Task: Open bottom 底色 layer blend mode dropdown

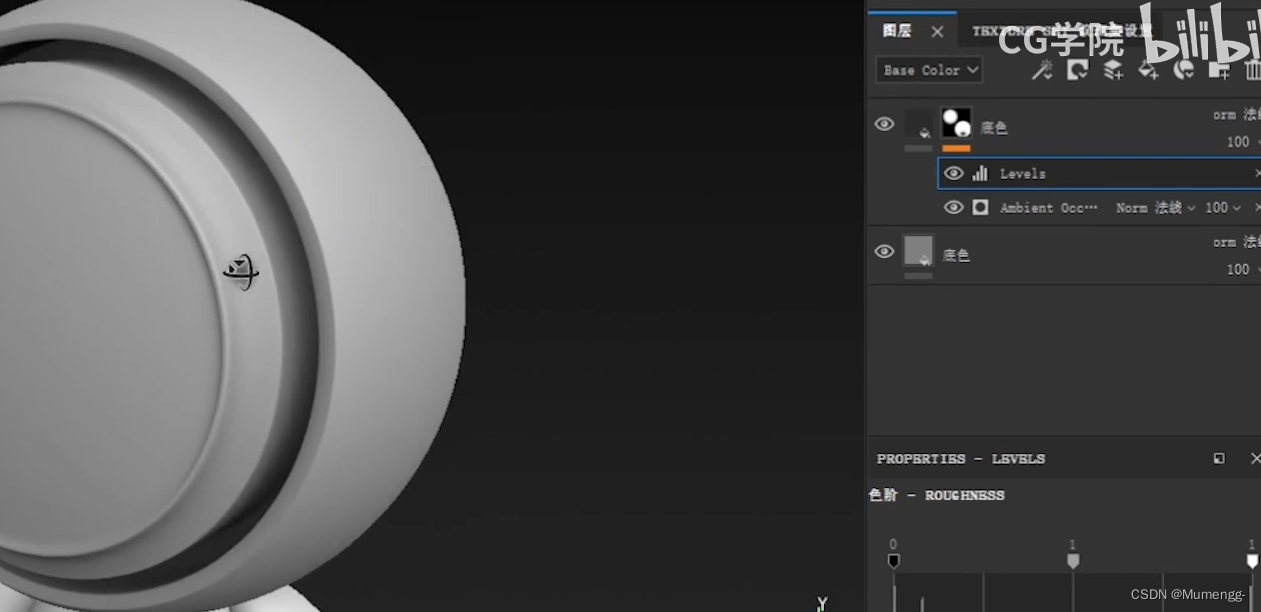Action: [1237, 242]
